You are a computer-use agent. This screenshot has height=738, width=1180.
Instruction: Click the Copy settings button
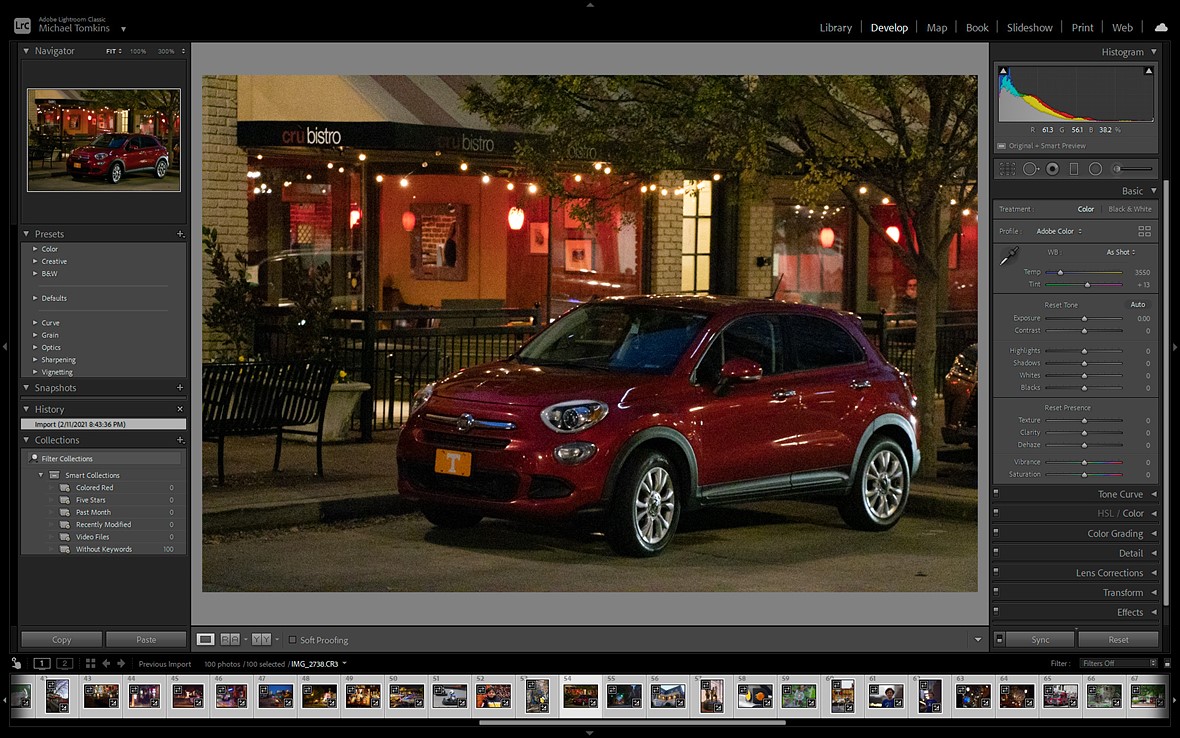(62, 640)
